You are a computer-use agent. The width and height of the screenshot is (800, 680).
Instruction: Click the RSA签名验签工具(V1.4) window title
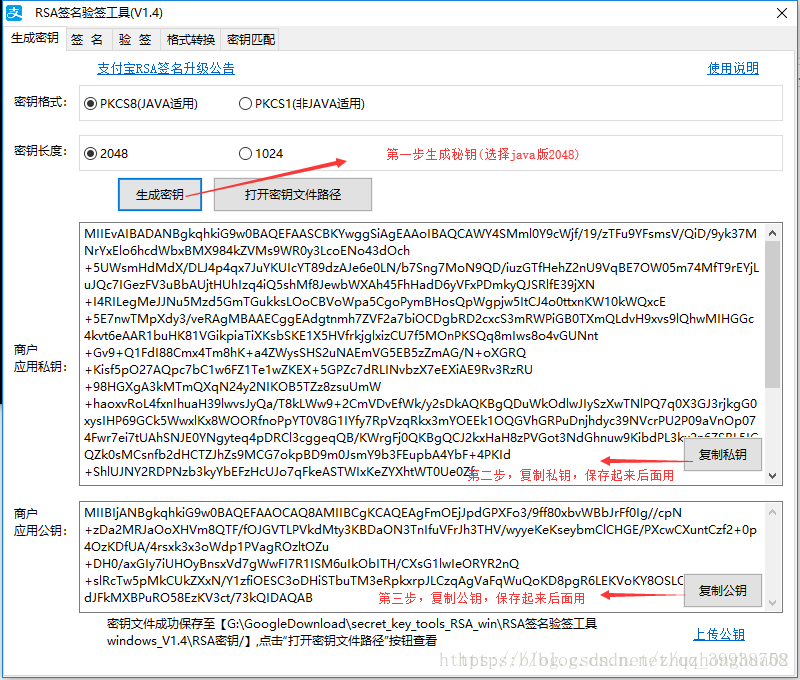pos(98,13)
